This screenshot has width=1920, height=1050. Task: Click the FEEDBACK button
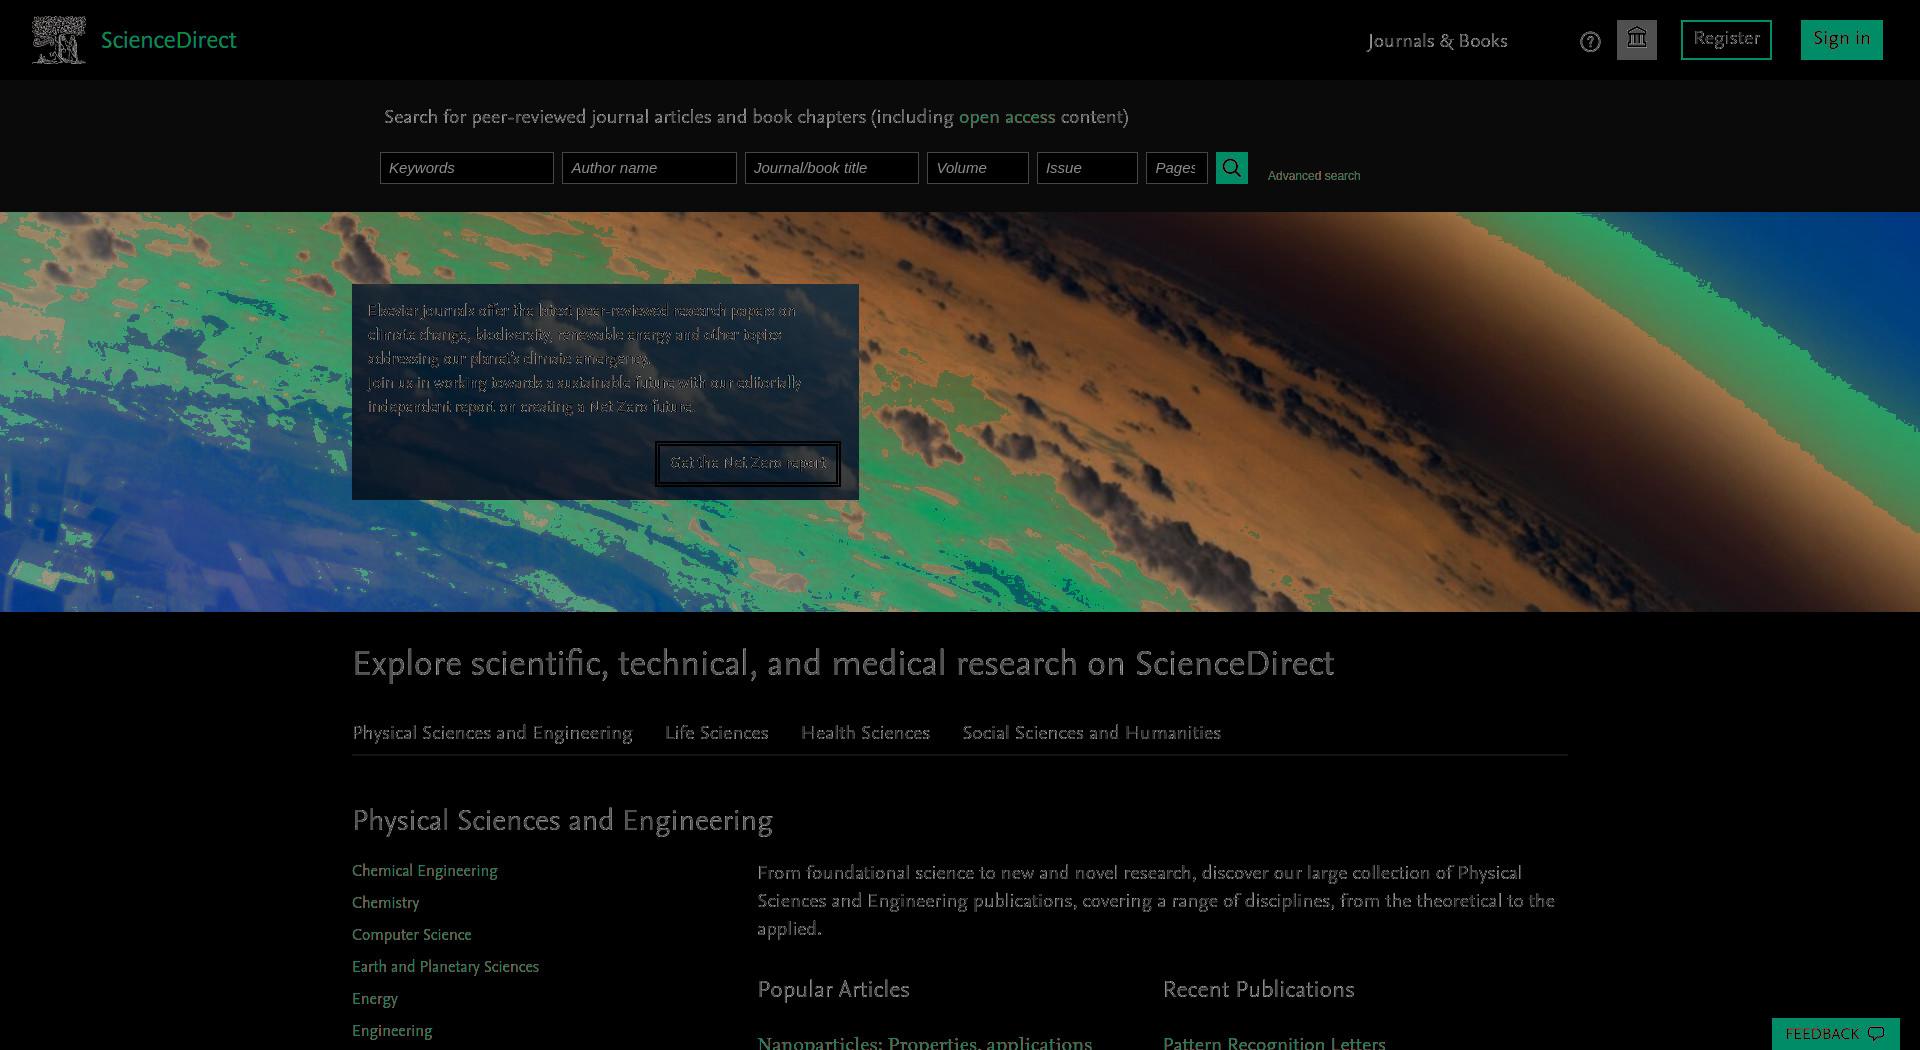[x=1835, y=1034]
